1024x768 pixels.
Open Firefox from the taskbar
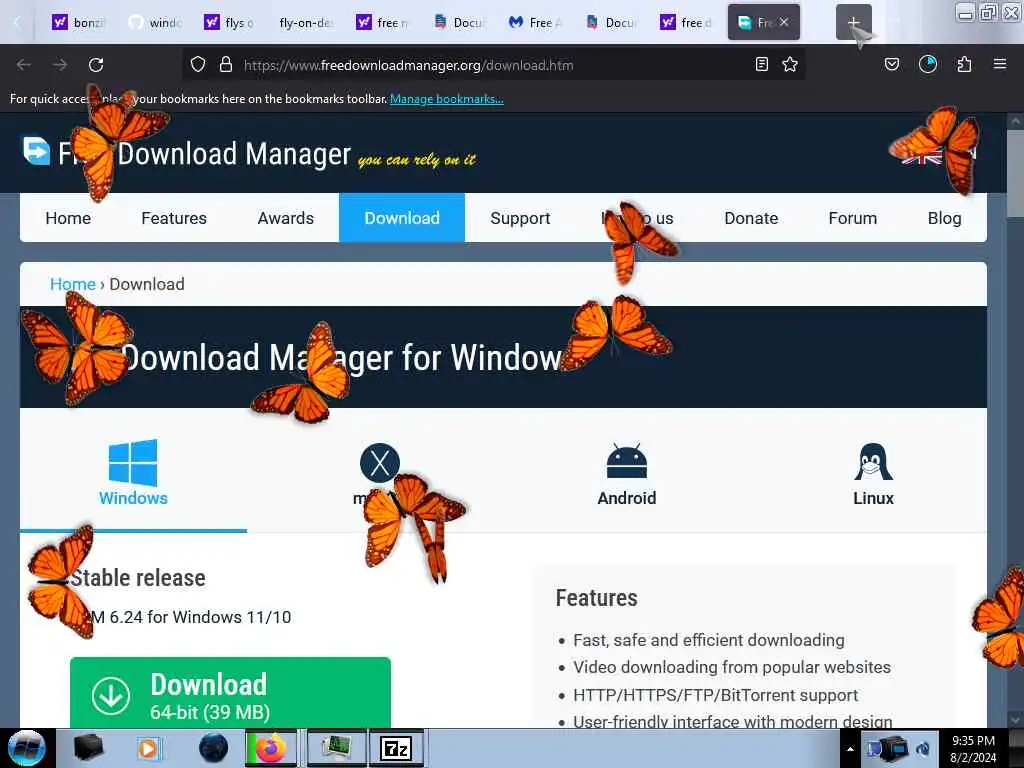[270, 748]
